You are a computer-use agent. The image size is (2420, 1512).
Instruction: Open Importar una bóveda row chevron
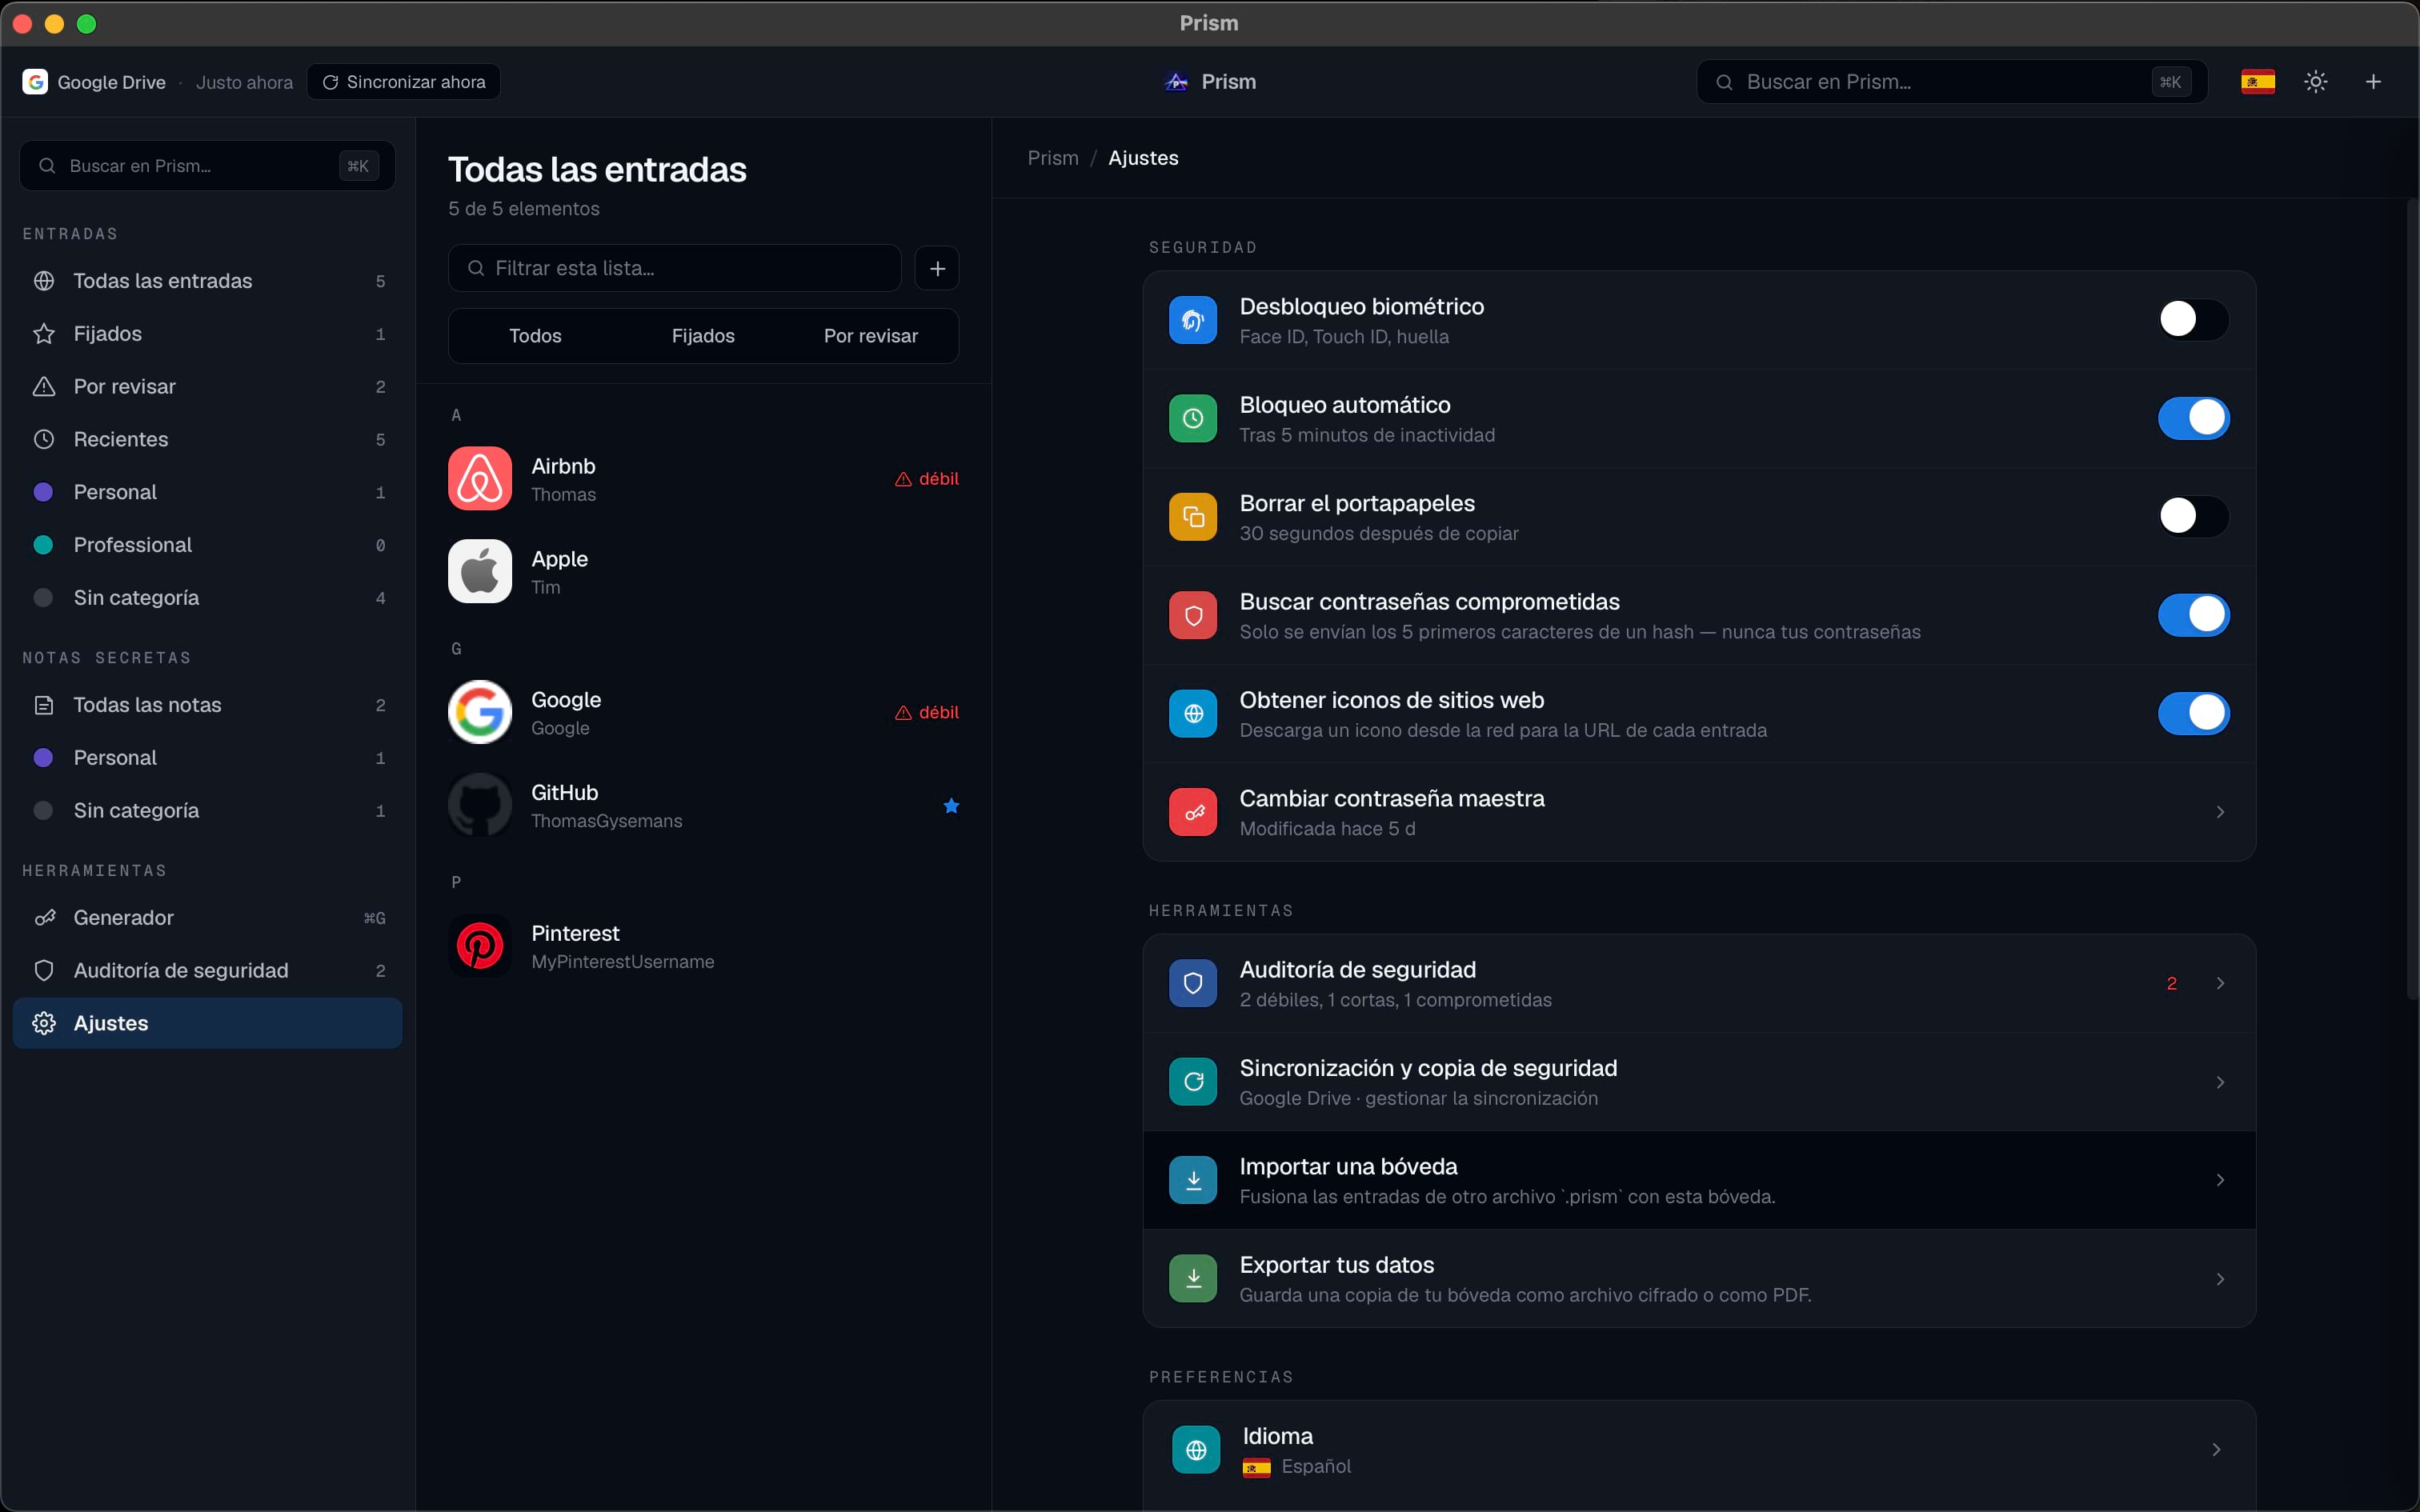[2220, 1181]
